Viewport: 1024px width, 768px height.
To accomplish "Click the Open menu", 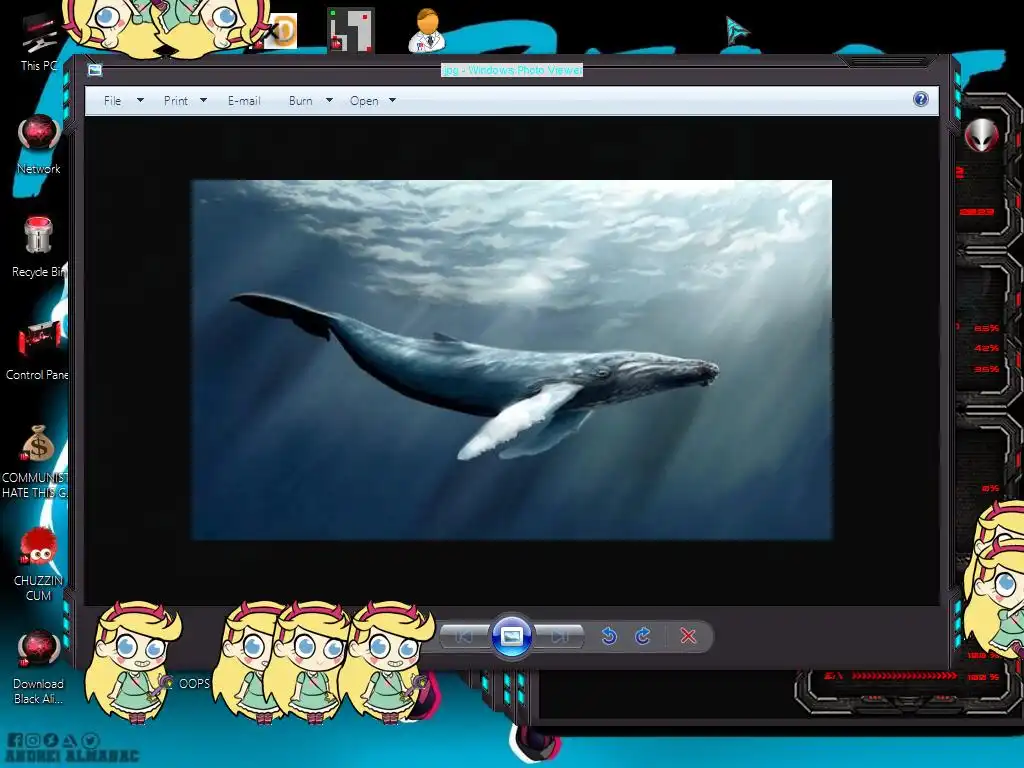I will click(364, 101).
